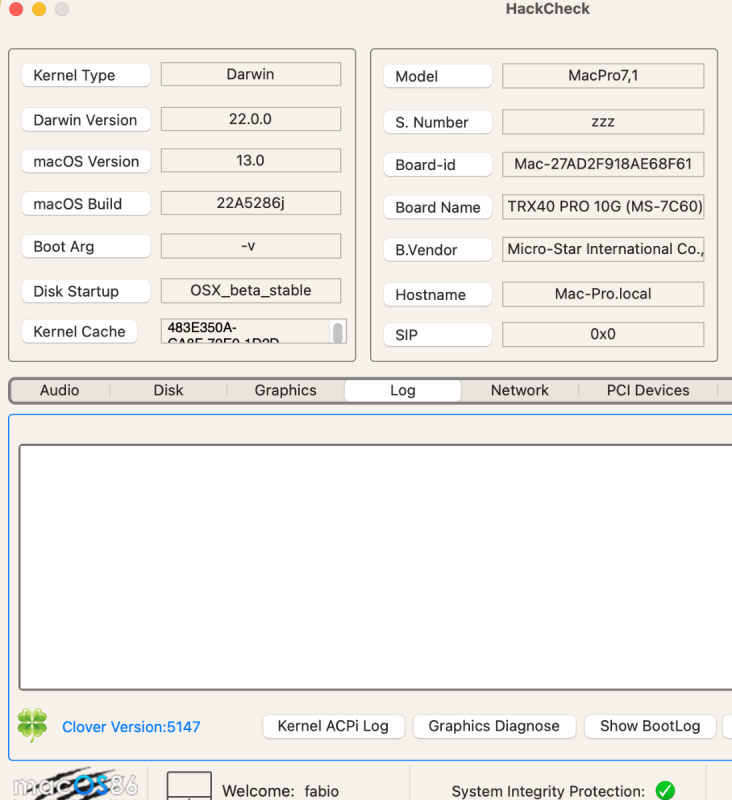Screen dimensions: 732x800
Task: Click the OSX_beta_stable startup disk field
Action: pyautogui.click(x=250, y=290)
